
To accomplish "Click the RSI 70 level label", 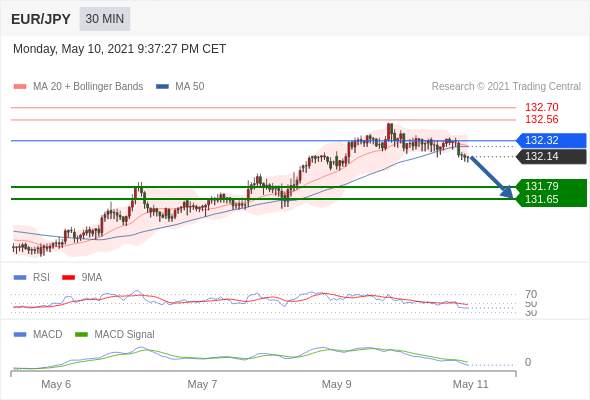I will pyautogui.click(x=531, y=294).
